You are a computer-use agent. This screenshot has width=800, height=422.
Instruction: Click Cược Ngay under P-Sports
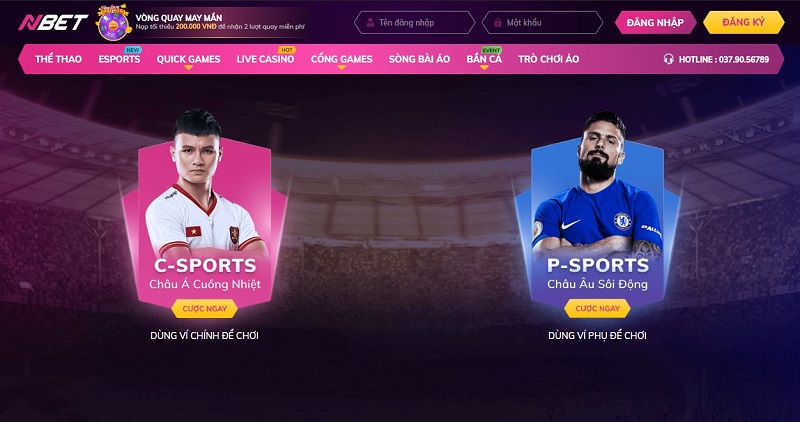[597, 309]
